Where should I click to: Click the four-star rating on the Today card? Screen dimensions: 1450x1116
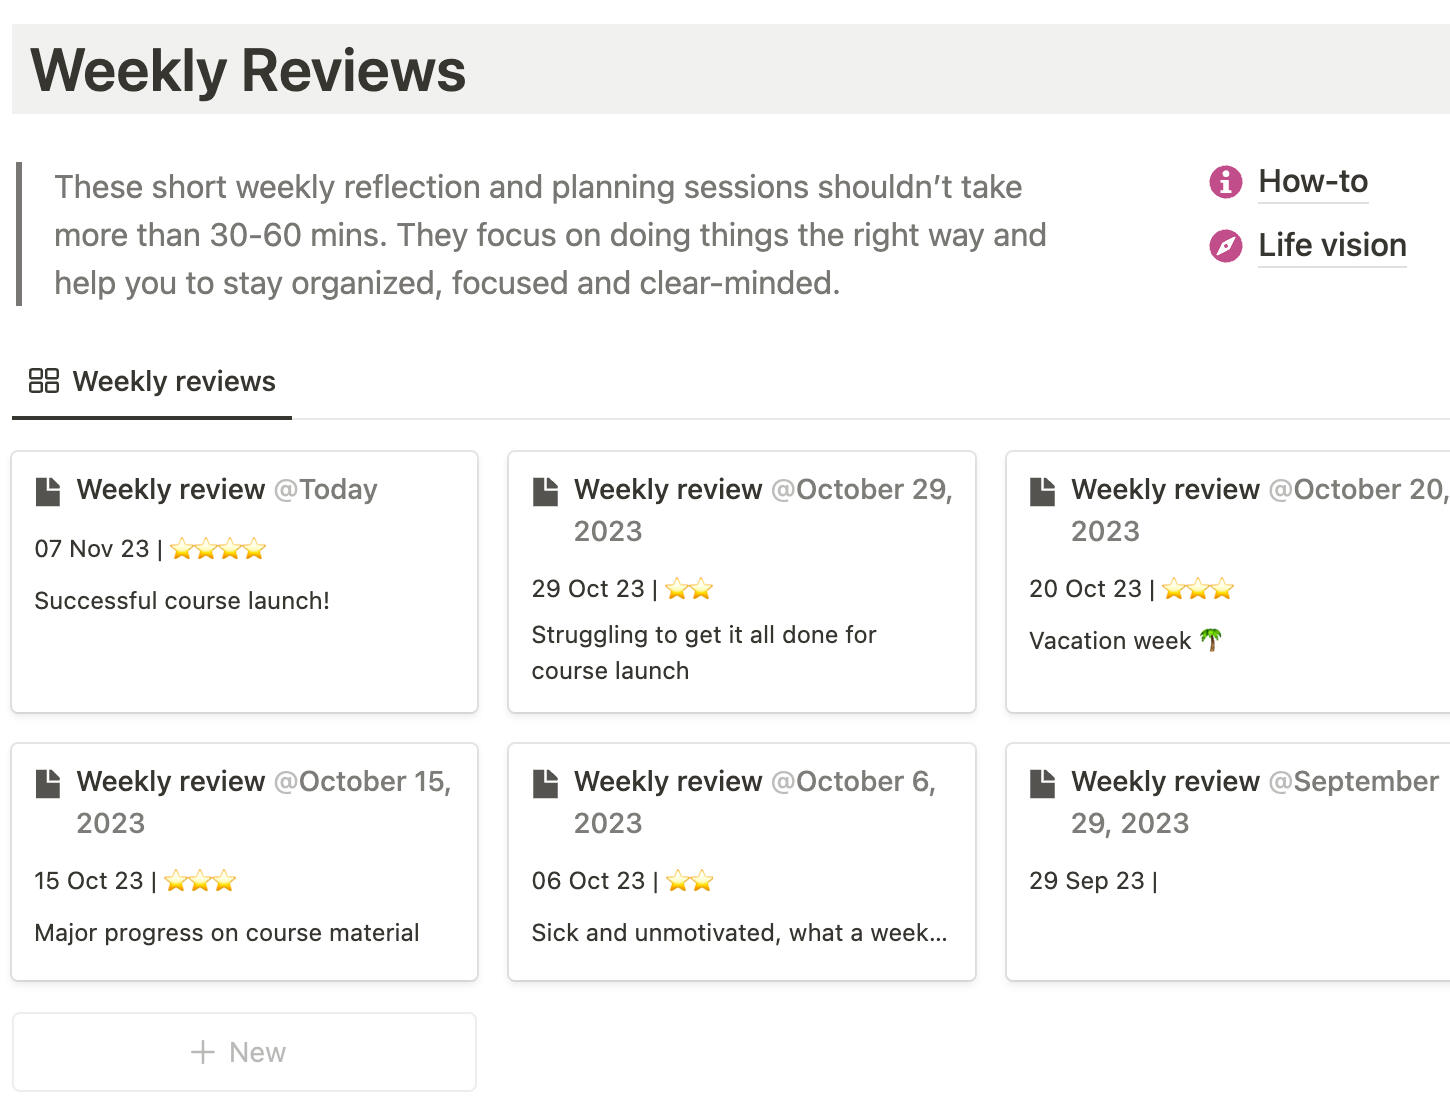[217, 548]
